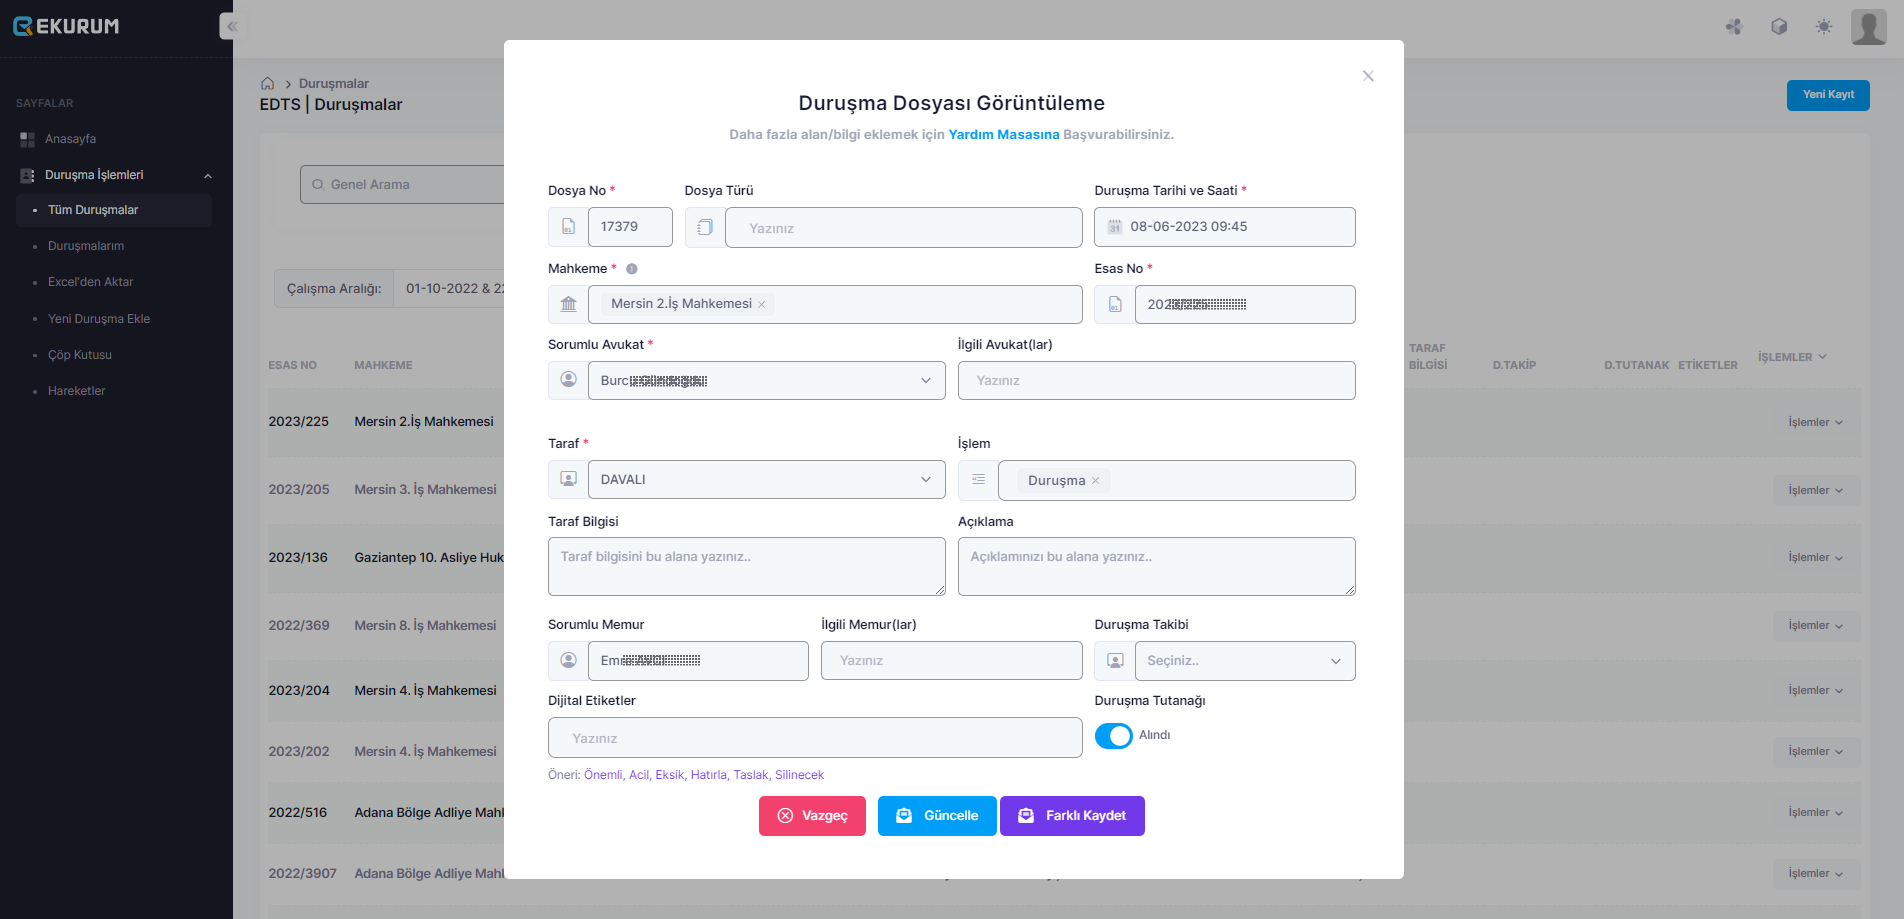Click the calendar icon in Duruşma Tarihi field
Screen dimensions: 1904x919
pos(1114,227)
